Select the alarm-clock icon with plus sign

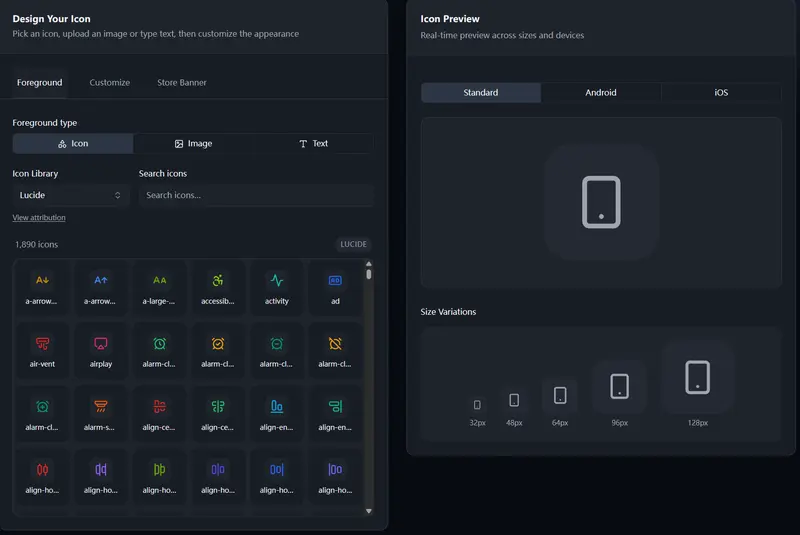point(42,414)
